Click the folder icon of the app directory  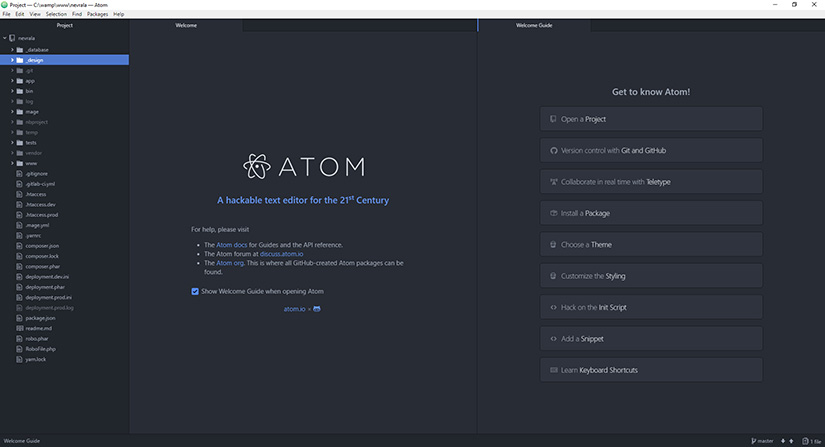(20, 81)
